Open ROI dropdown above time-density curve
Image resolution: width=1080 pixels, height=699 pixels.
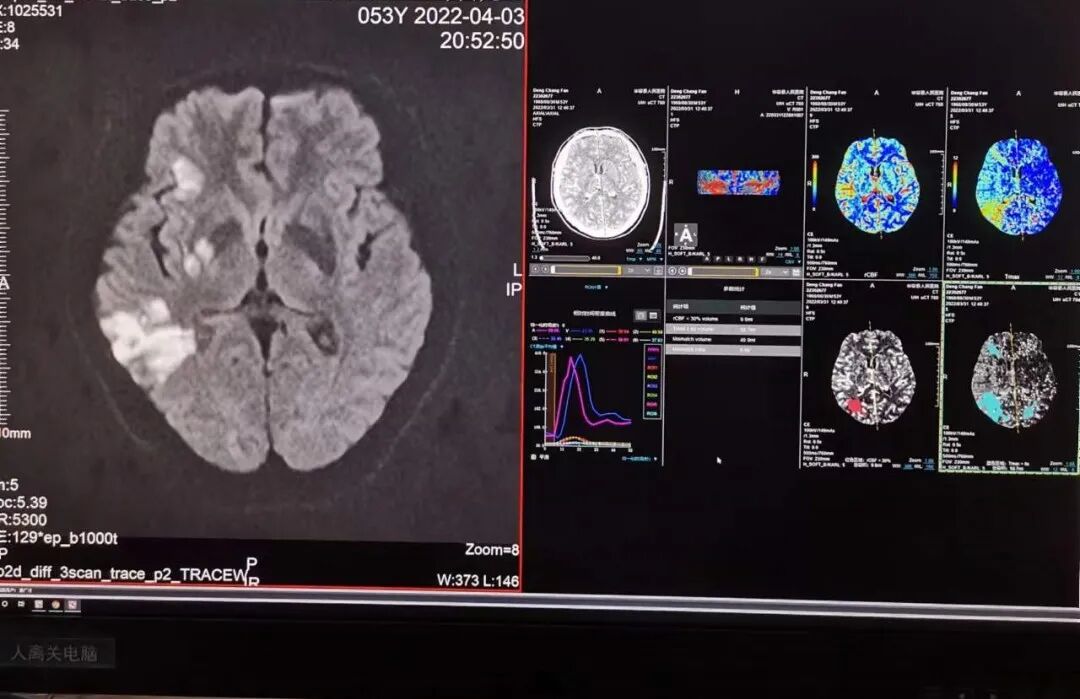pyautogui.click(x=596, y=287)
